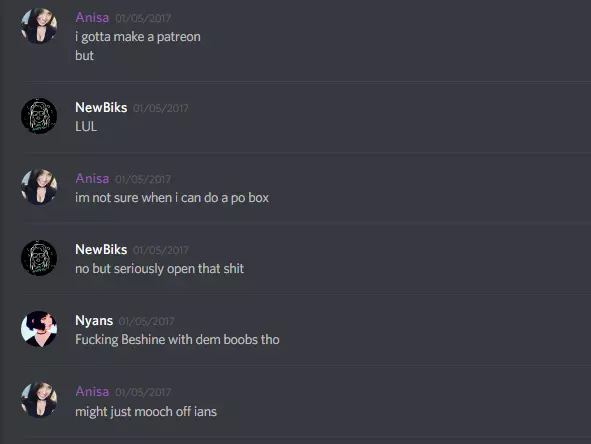Click the timestamp next to Nyans
This screenshot has width=591, height=444.
(x=146, y=322)
